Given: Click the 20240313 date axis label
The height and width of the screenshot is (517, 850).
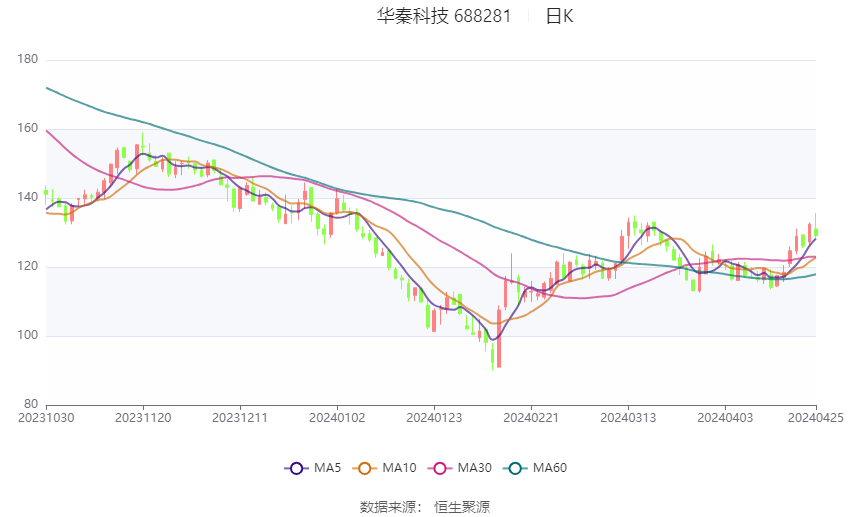Looking at the screenshot, I should click(628, 417).
